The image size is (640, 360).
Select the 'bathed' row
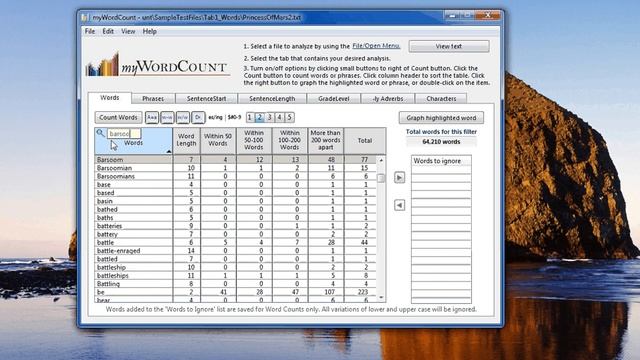point(236,209)
